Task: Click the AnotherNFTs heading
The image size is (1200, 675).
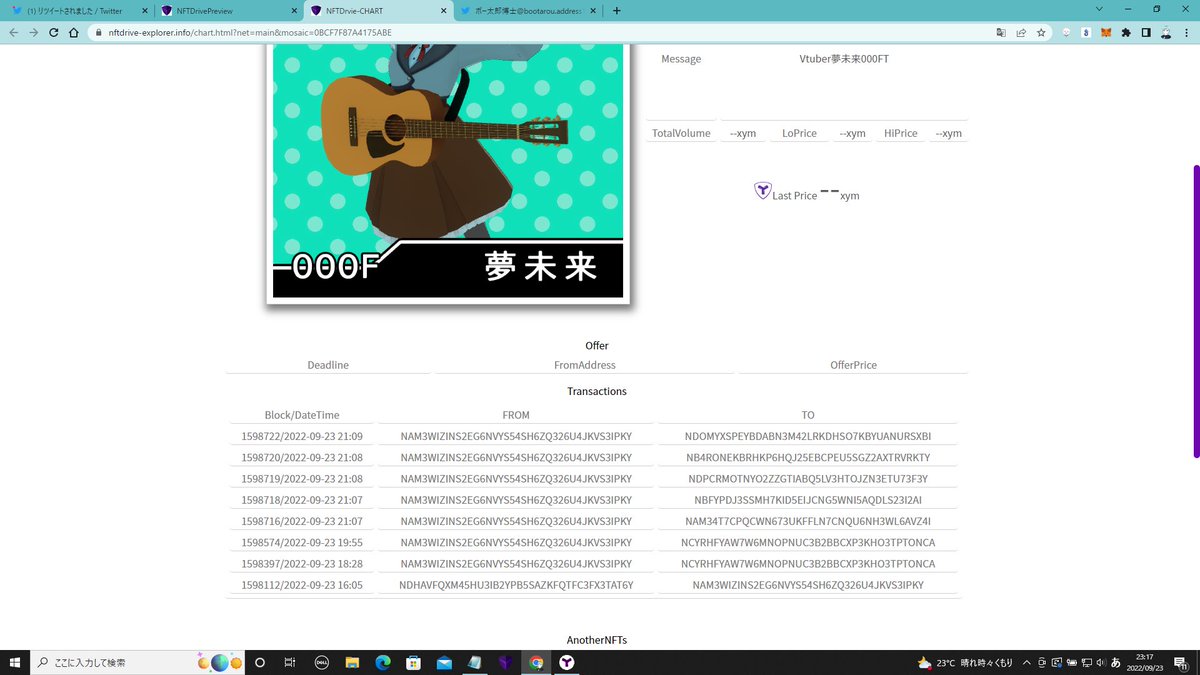Action: click(597, 640)
